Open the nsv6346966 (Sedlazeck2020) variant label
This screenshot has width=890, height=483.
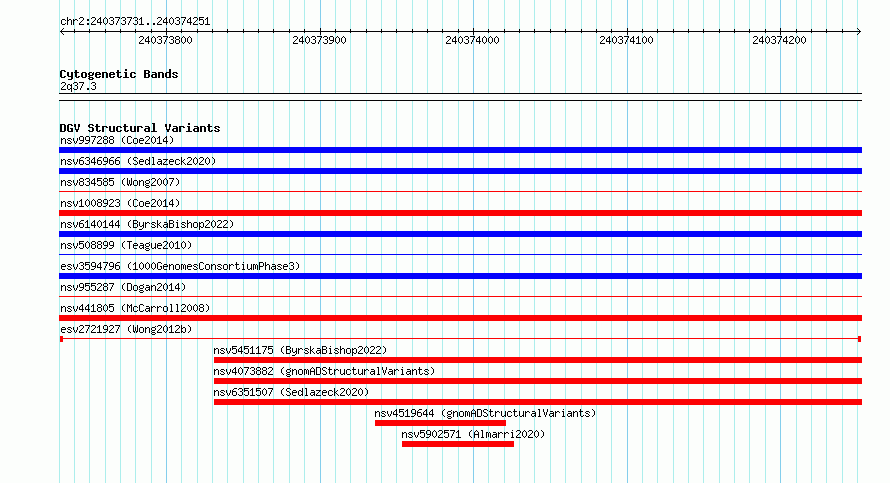(x=138, y=161)
